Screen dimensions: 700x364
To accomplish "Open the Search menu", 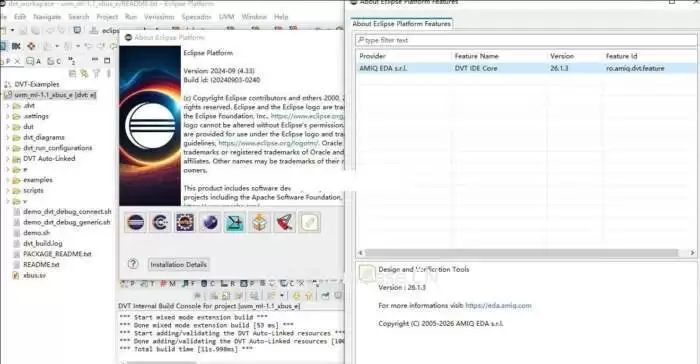I will coord(79,17).
